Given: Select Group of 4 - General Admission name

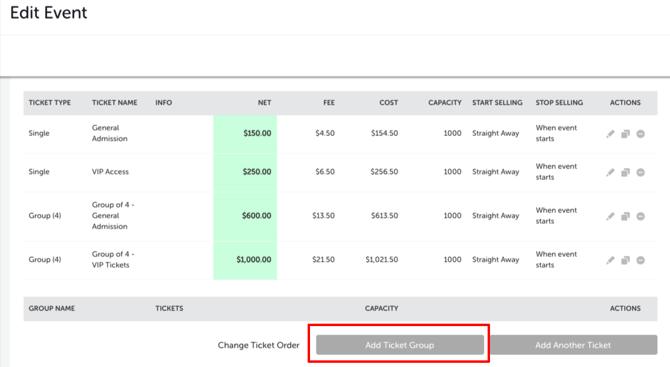Looking at the screenshot, I should (x=113, y=216).
